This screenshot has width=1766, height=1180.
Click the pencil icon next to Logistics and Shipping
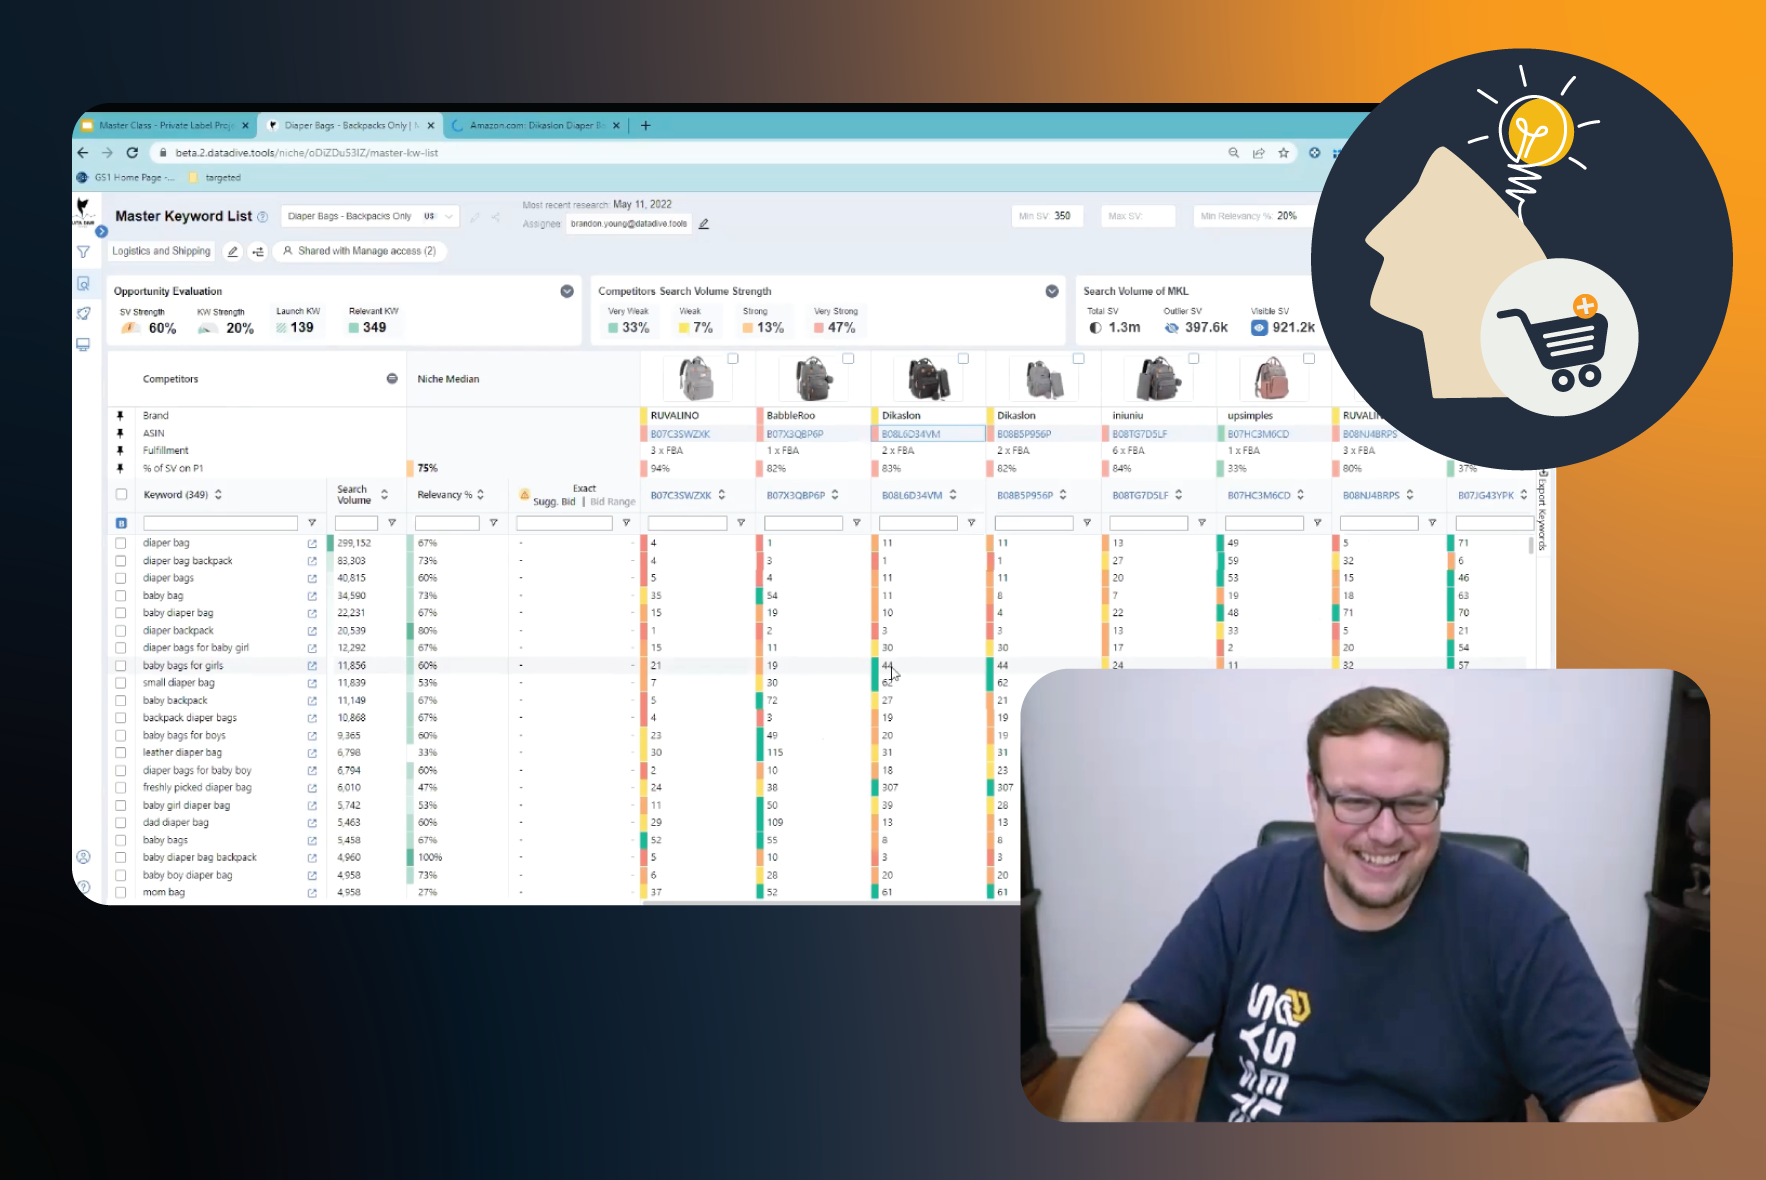pos(233,252)
